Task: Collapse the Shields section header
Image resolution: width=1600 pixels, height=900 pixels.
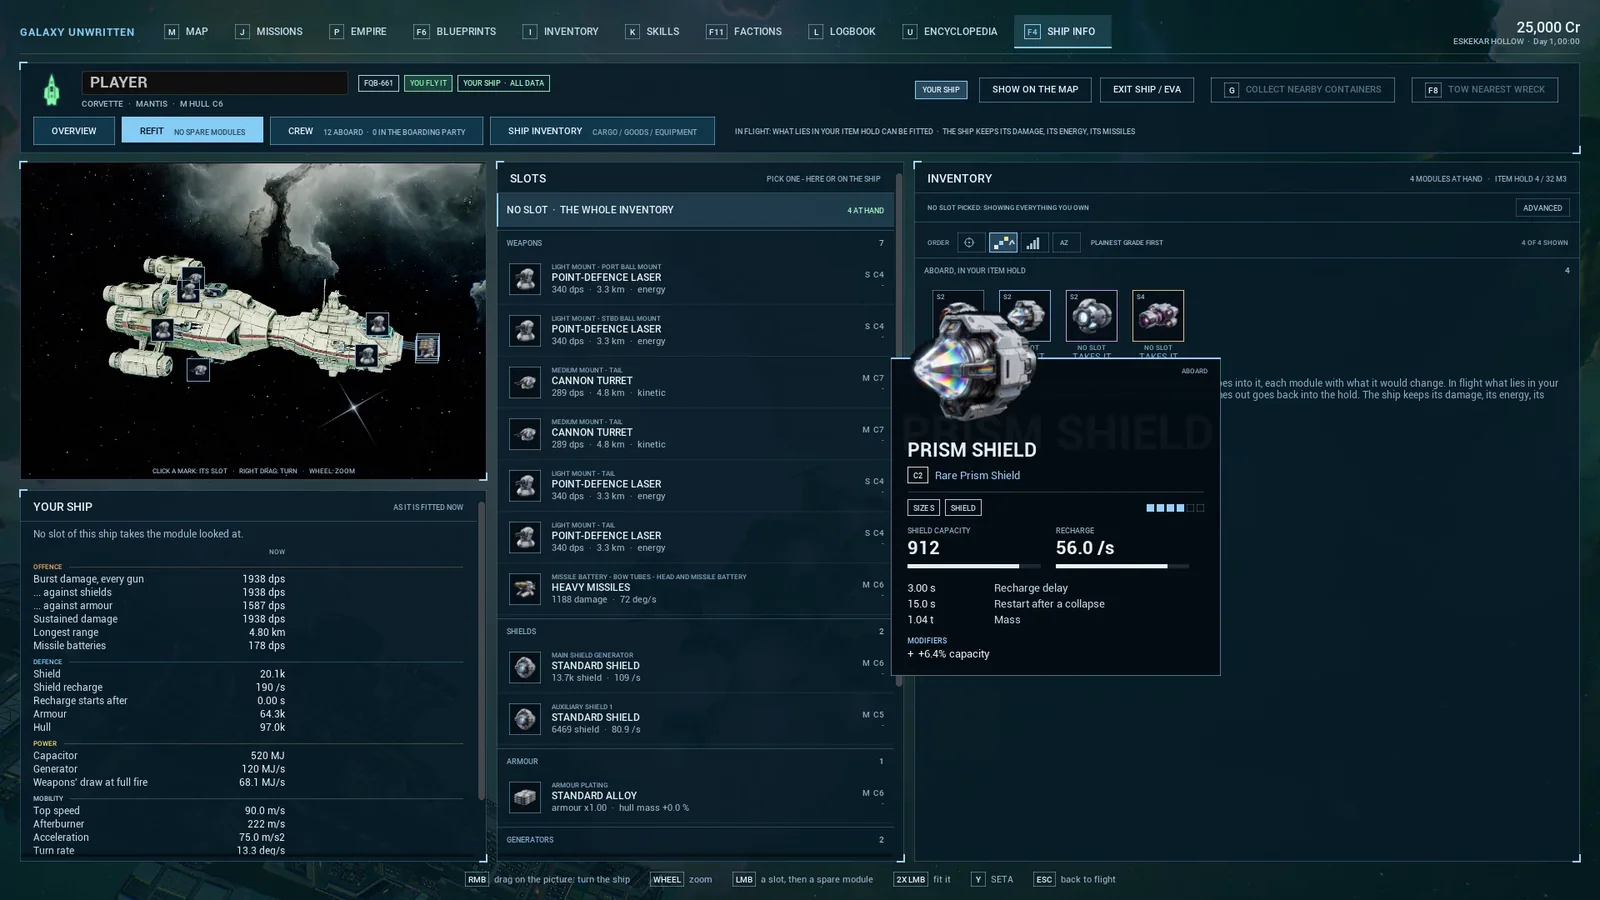Action: tap(695, 632)
